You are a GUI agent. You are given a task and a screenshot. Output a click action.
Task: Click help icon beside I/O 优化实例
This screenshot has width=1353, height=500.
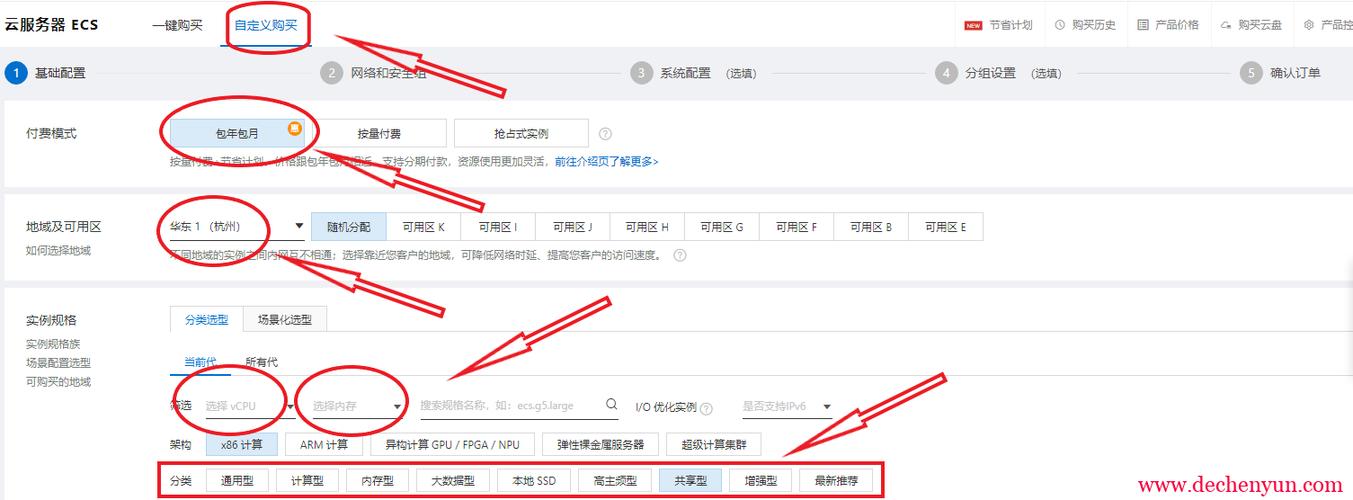pyautogui.click(x=707, y=408)
